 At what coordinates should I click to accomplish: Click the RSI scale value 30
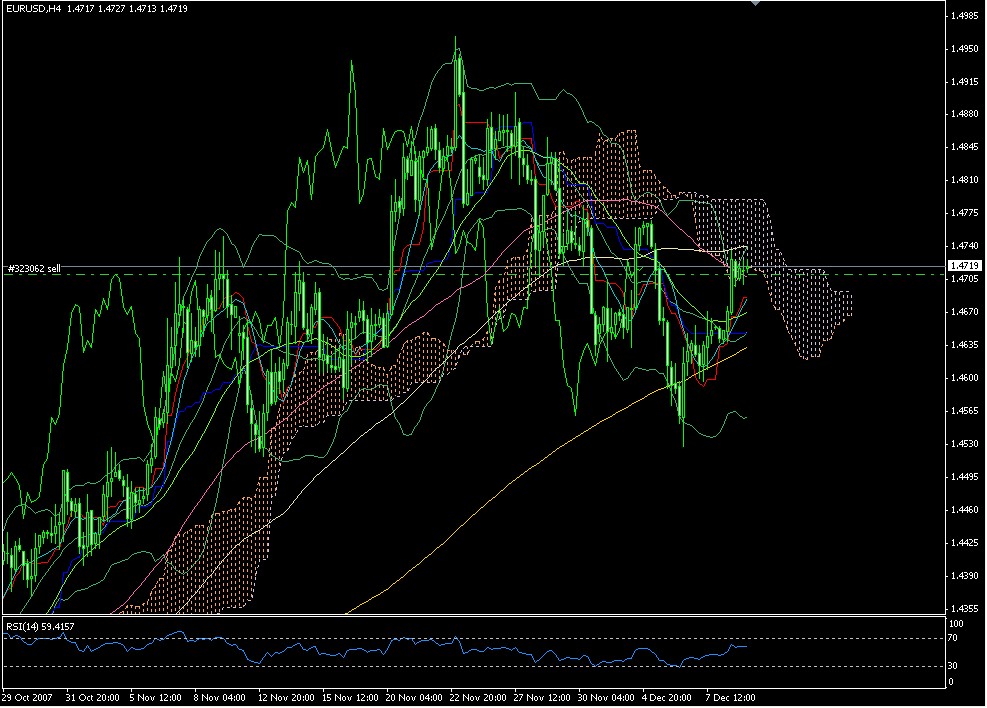click(x=953, y=666)
